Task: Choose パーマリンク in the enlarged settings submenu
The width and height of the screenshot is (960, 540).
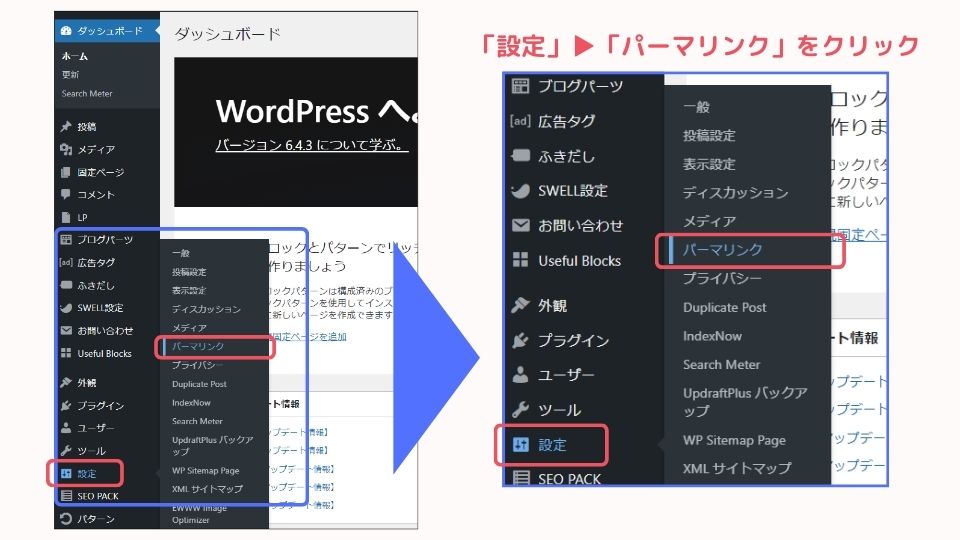Action: (722, 249)
